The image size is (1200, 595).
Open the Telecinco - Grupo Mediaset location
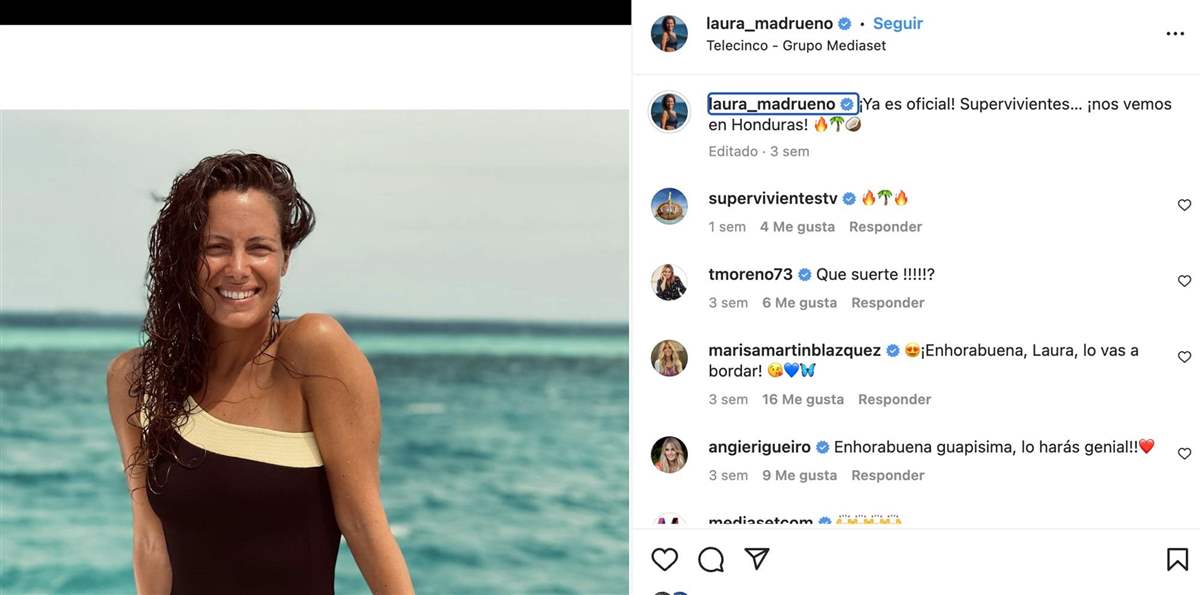pyautogui.click(x=796, y=45)
